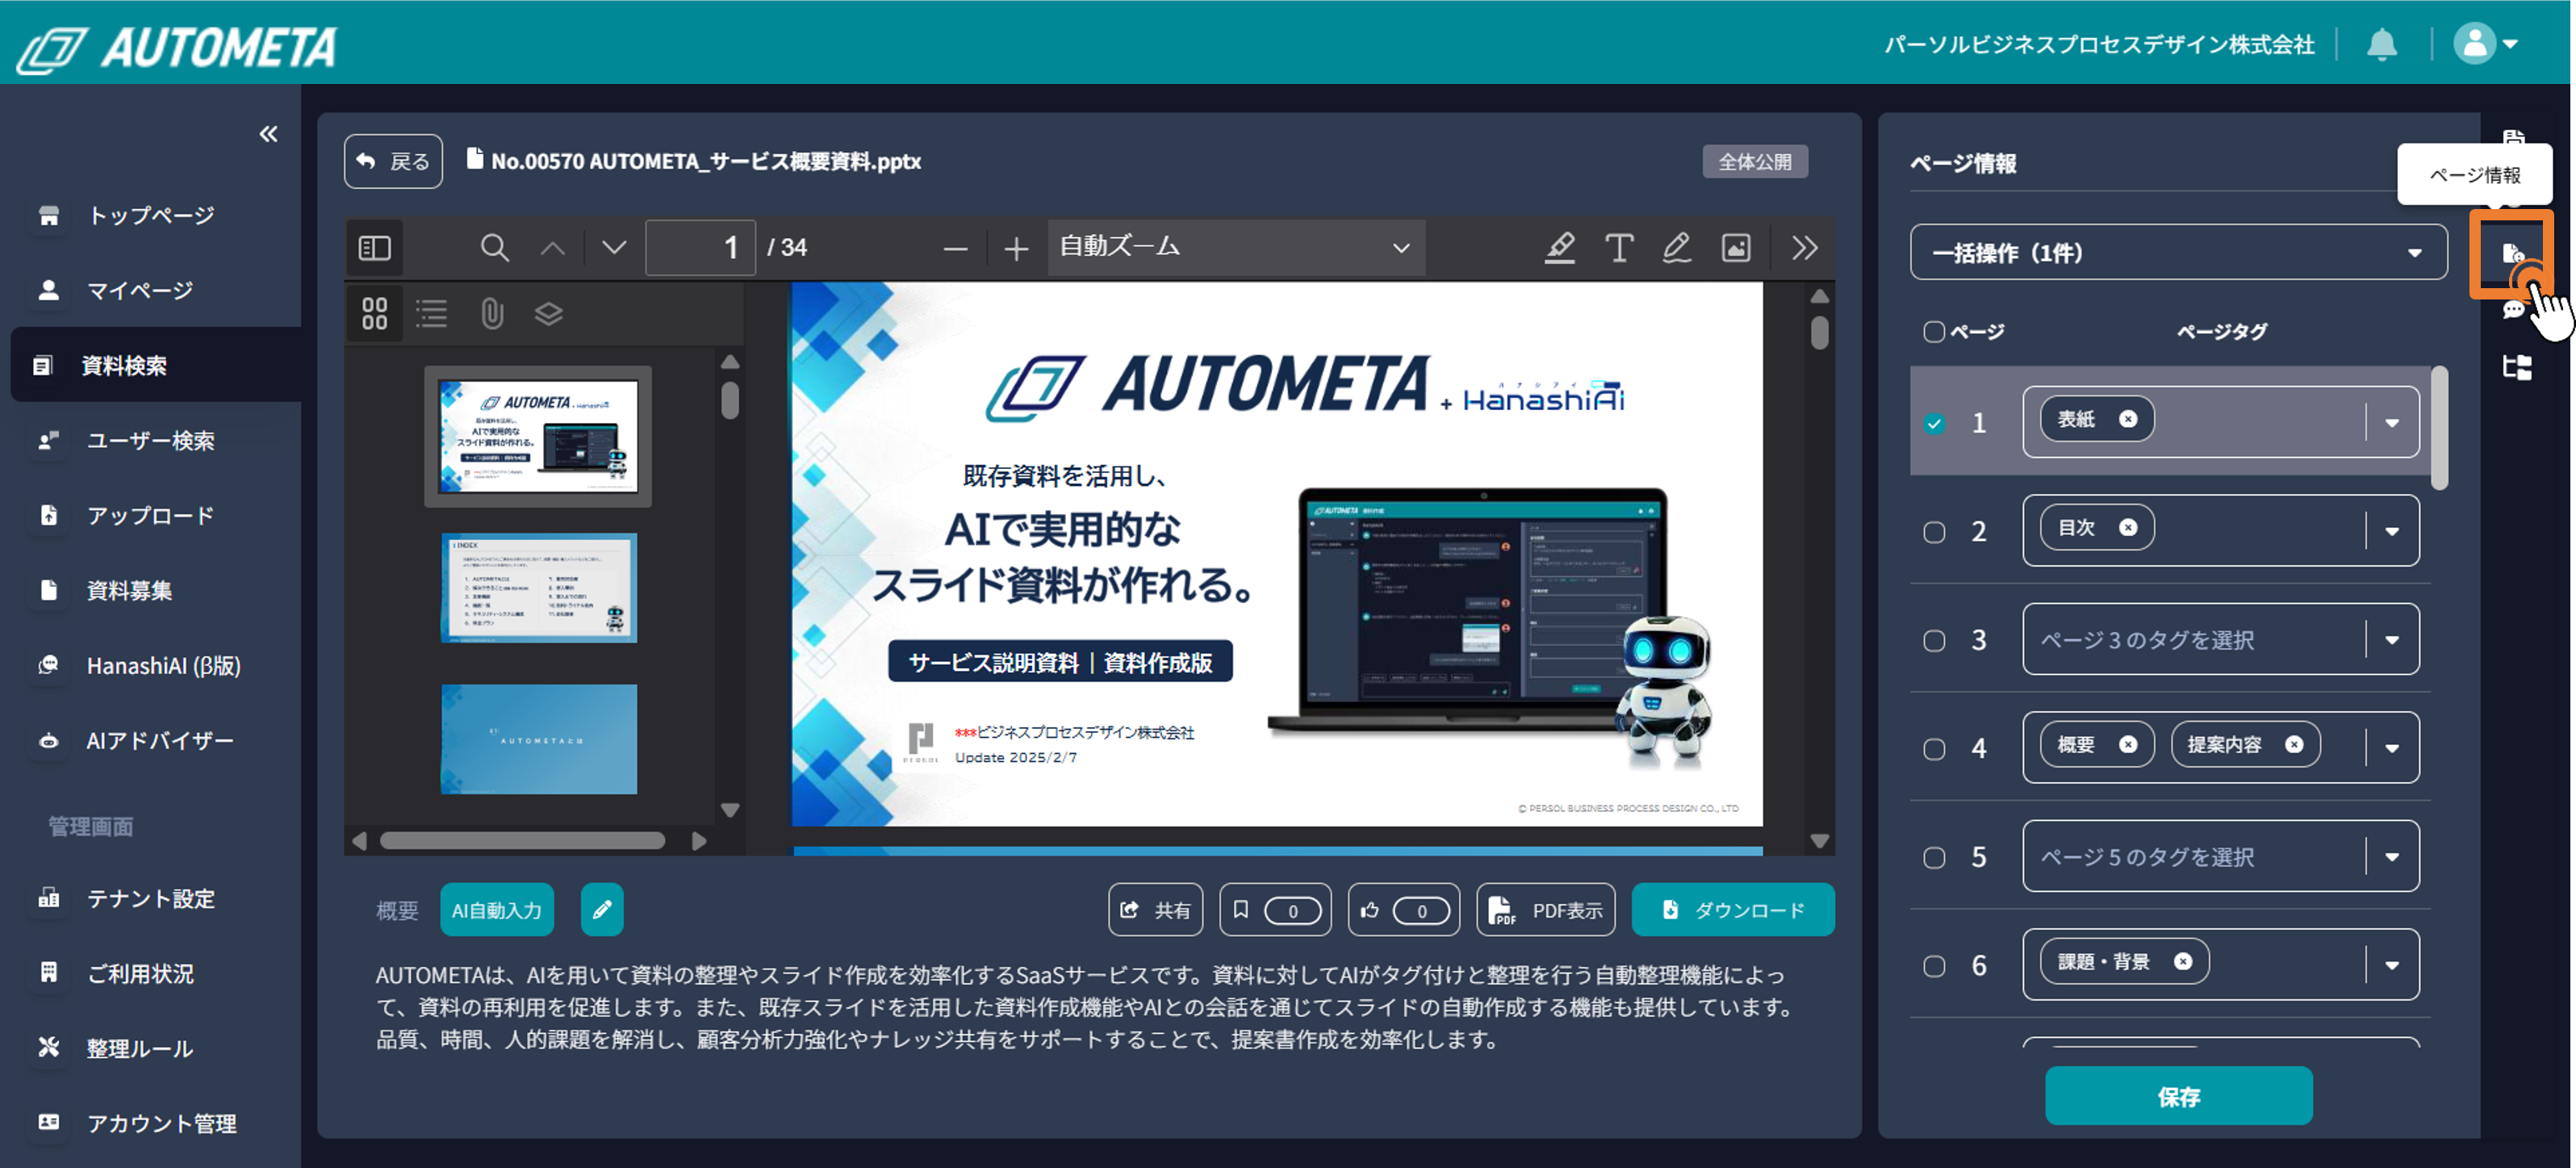Check the page 4 checkbox
Screen dimensions: 2576x1168
pyautogui.click(x=1934, y=749)
